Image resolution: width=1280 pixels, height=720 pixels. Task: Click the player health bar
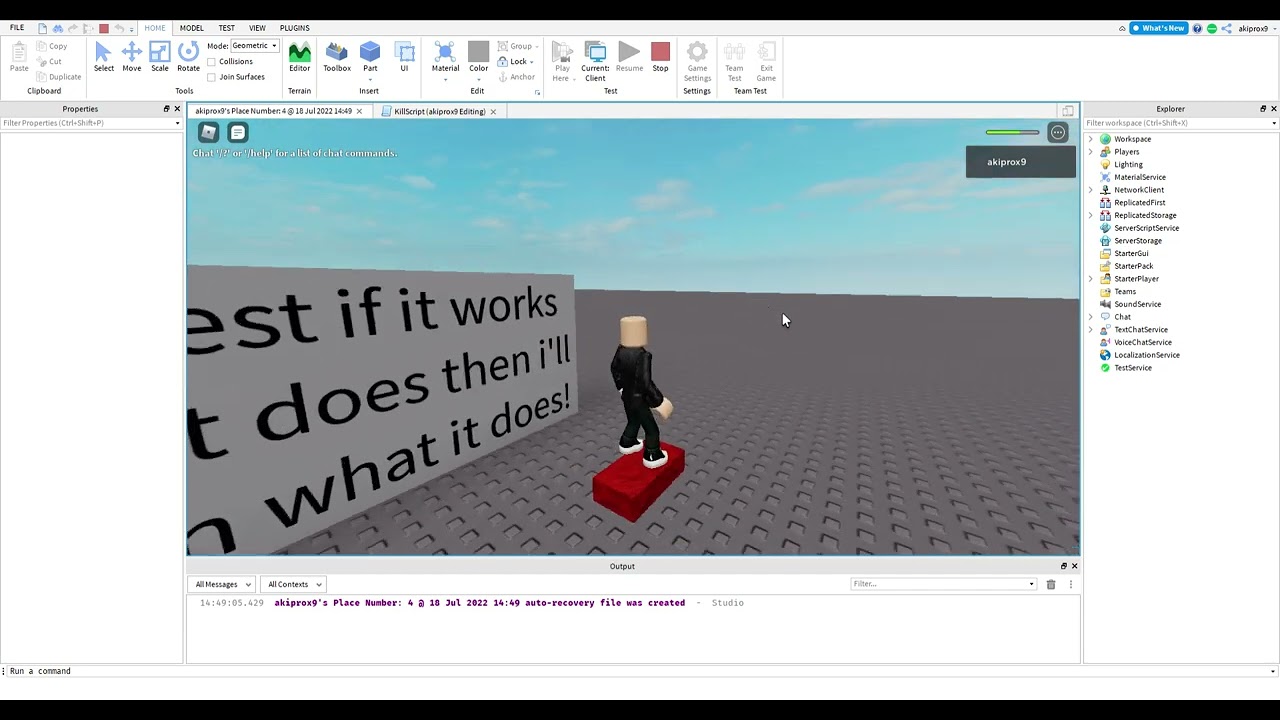(x=1012, y=132)
